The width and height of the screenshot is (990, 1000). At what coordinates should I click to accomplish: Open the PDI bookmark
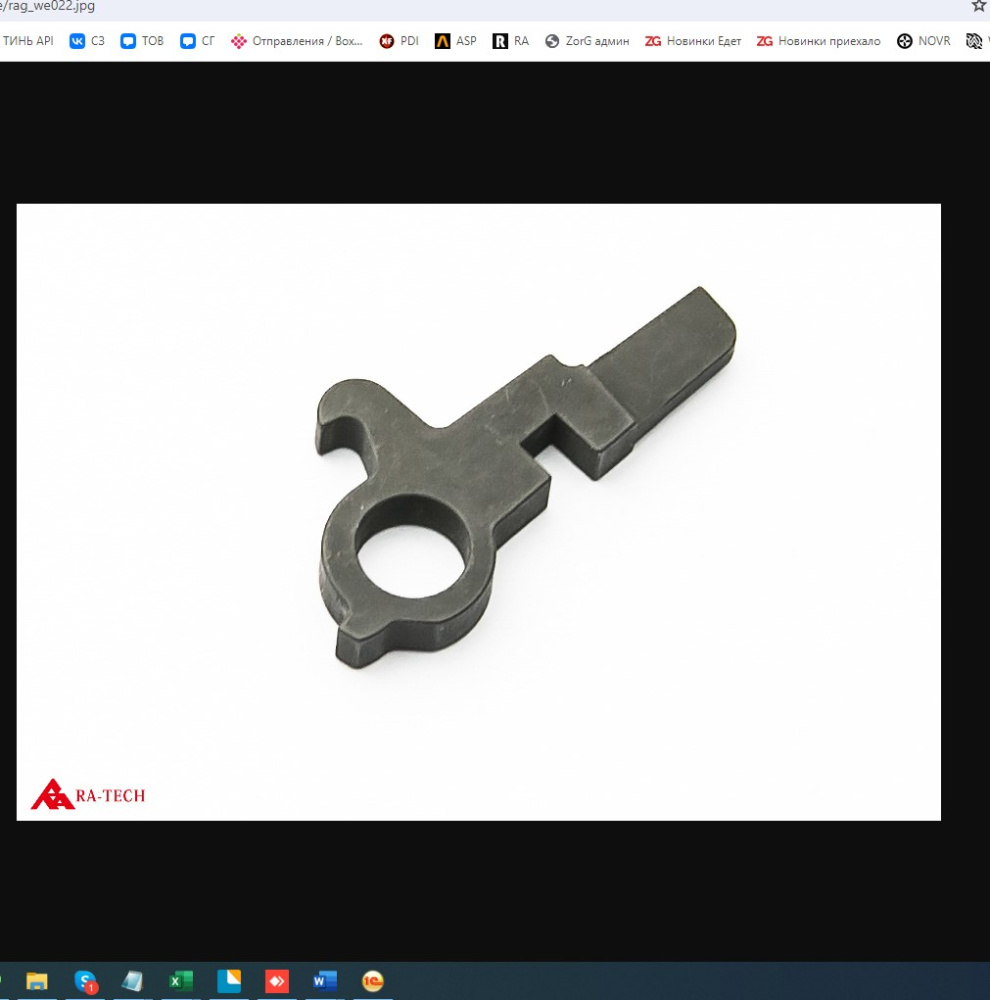(399, 41)
